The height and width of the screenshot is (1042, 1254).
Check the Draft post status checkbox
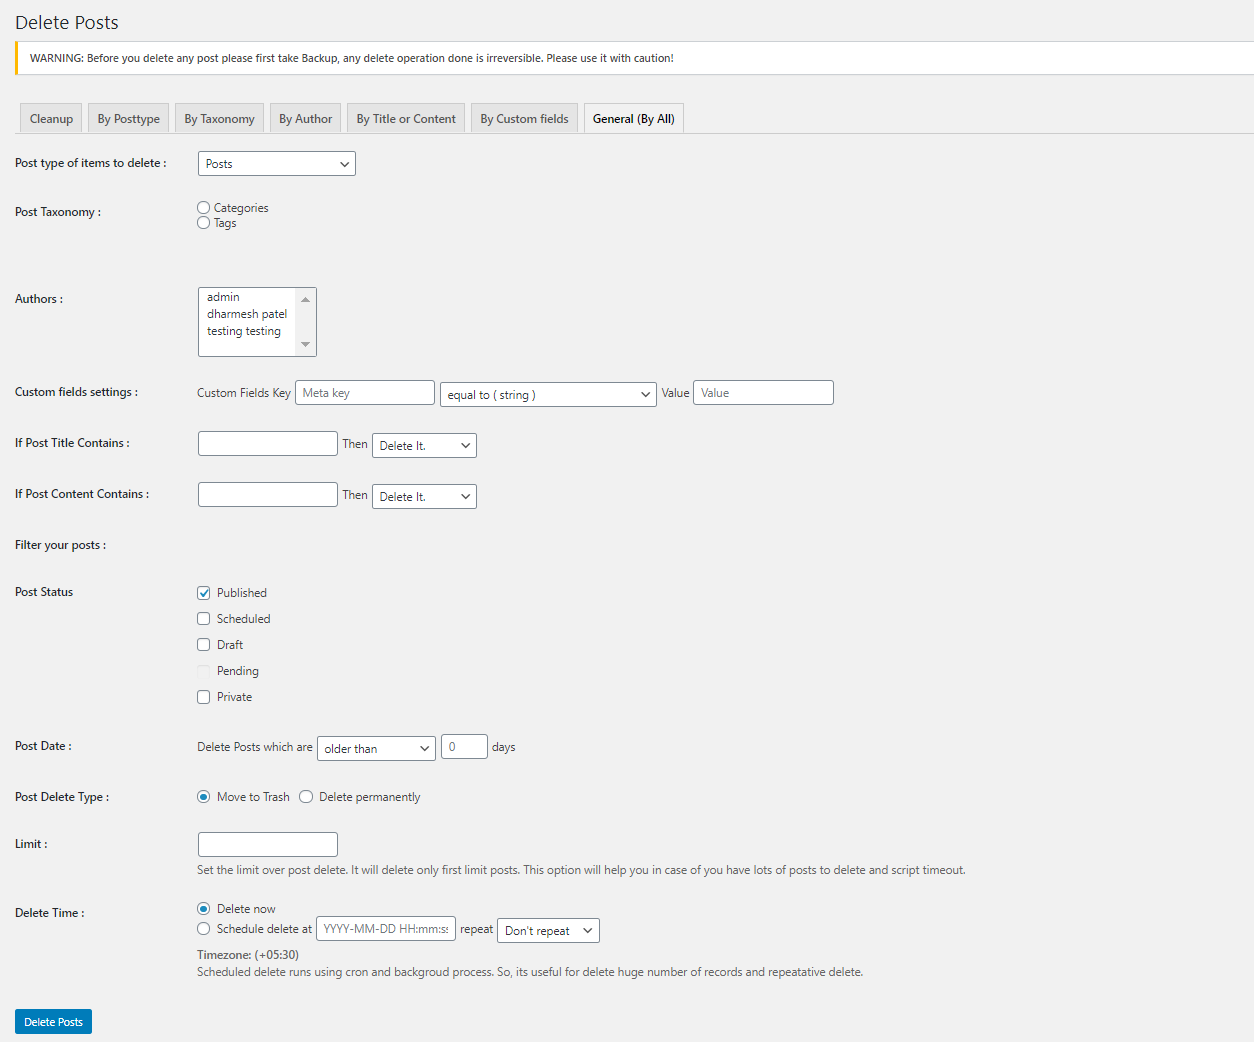pos(203,644)
